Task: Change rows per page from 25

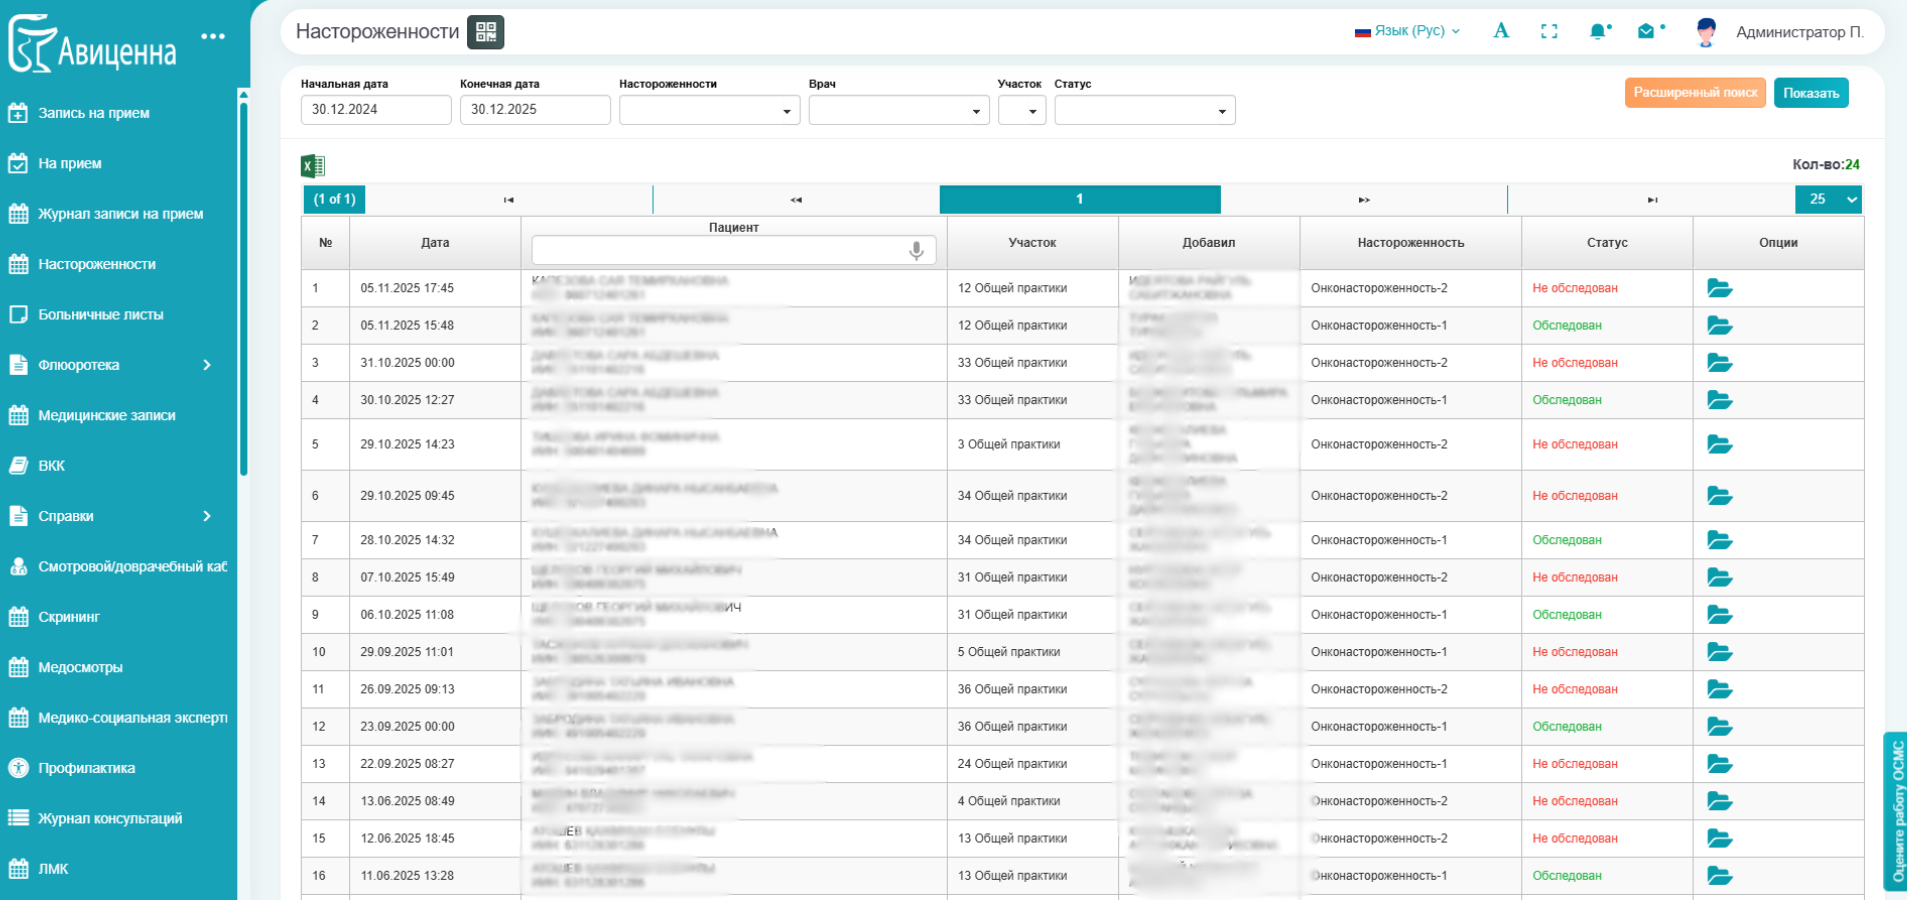Action: 1829,199
